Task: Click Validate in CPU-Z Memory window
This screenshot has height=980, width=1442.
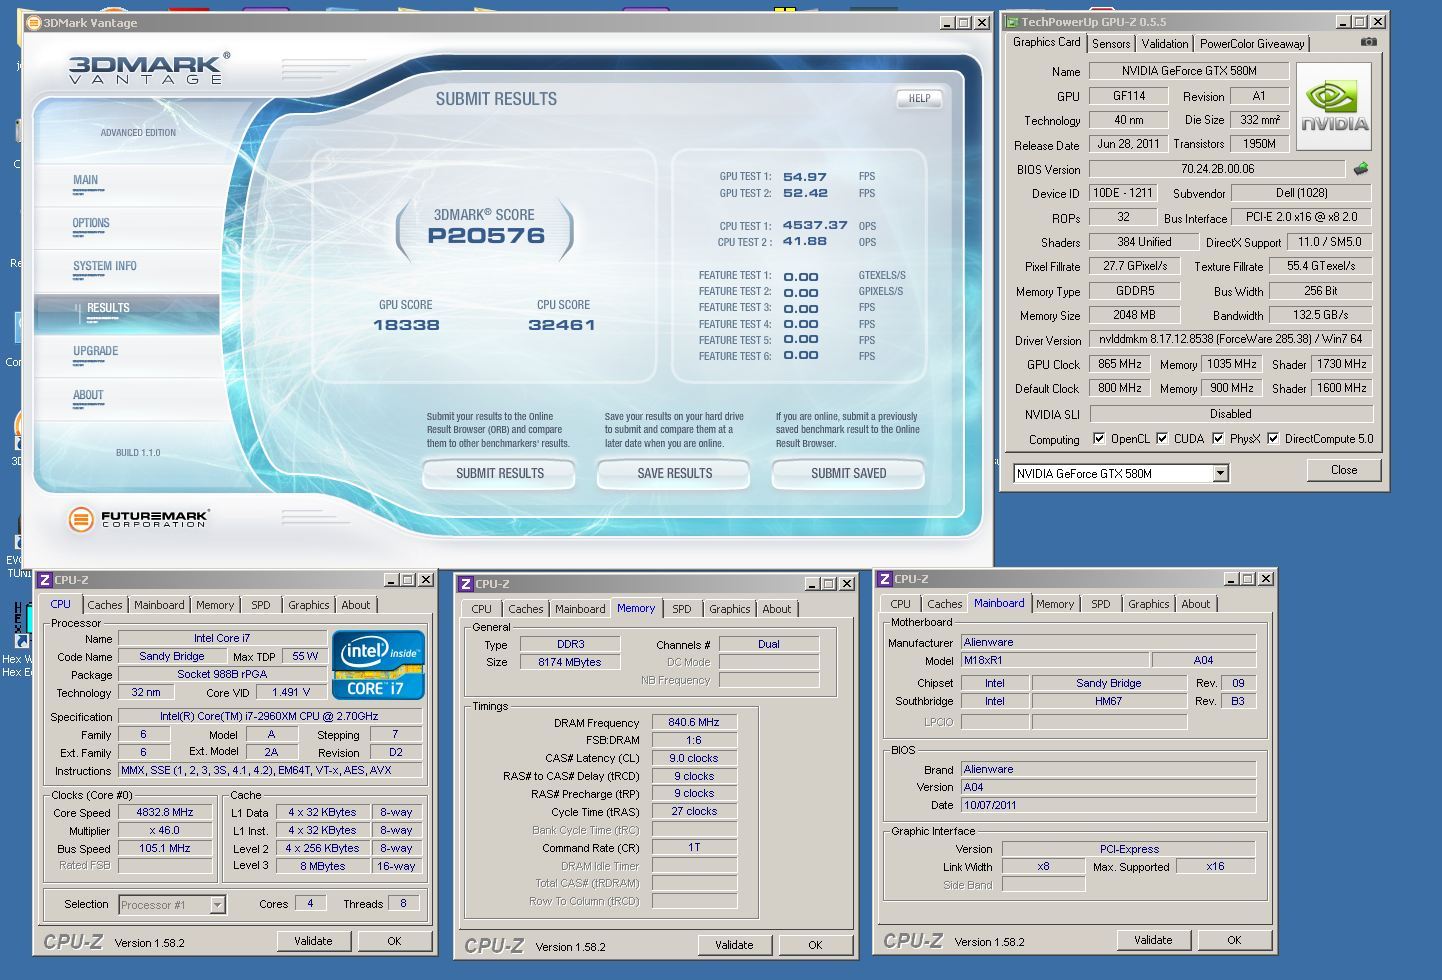Action: click(734, 945)
